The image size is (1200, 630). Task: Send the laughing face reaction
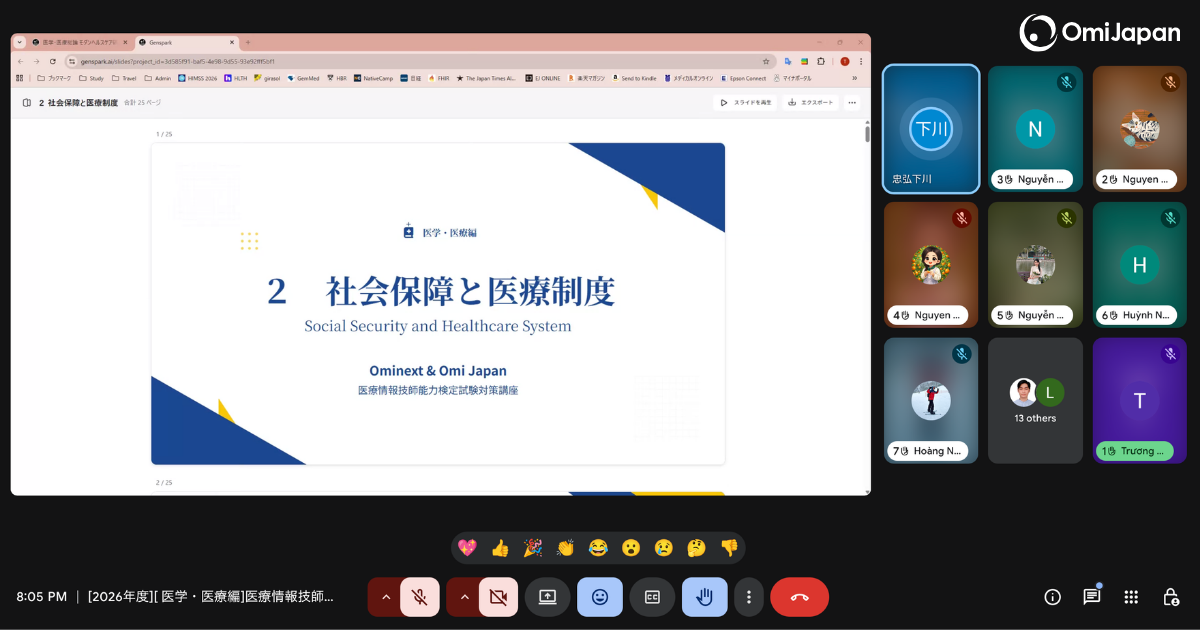[598, 548]
